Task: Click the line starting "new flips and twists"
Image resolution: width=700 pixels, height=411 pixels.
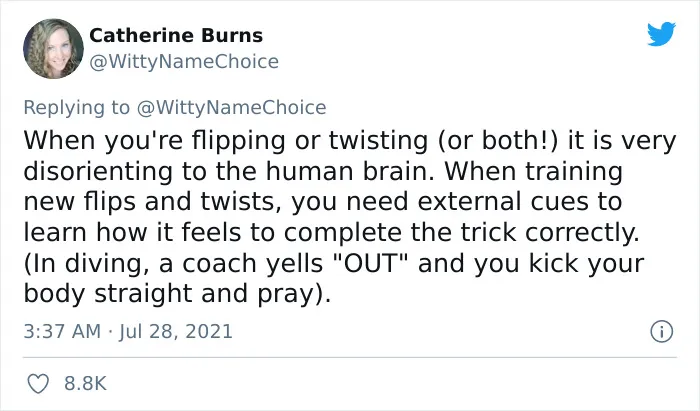Action: [322, 202]
